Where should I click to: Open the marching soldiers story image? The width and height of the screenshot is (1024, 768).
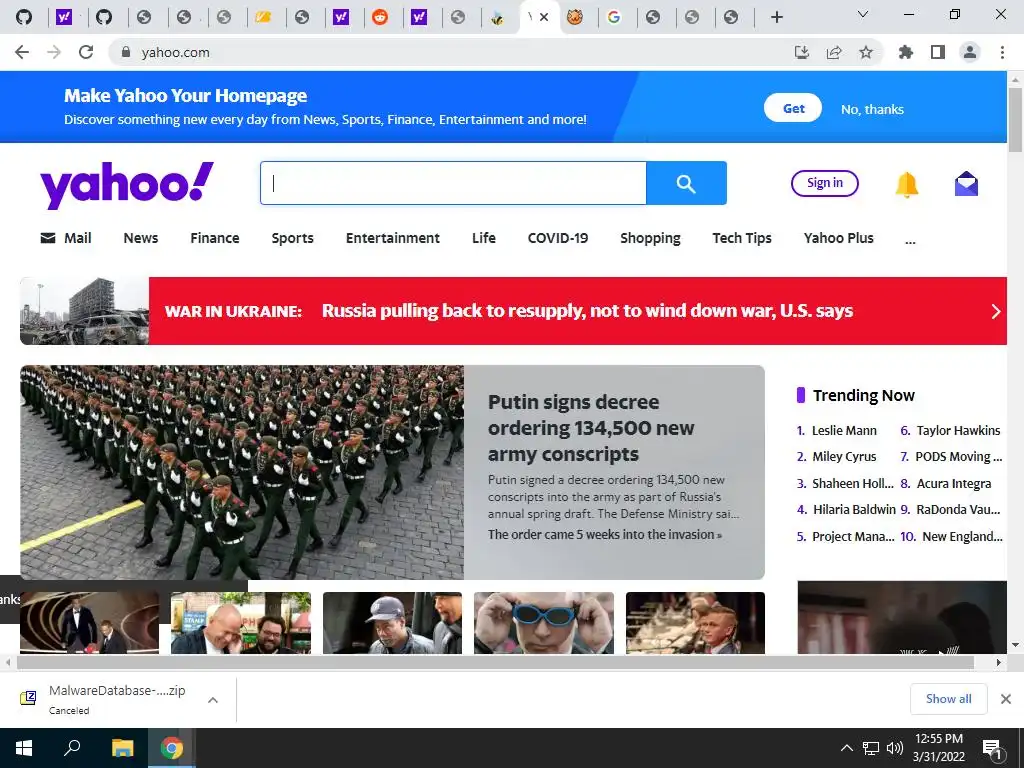tap(242, 472)
